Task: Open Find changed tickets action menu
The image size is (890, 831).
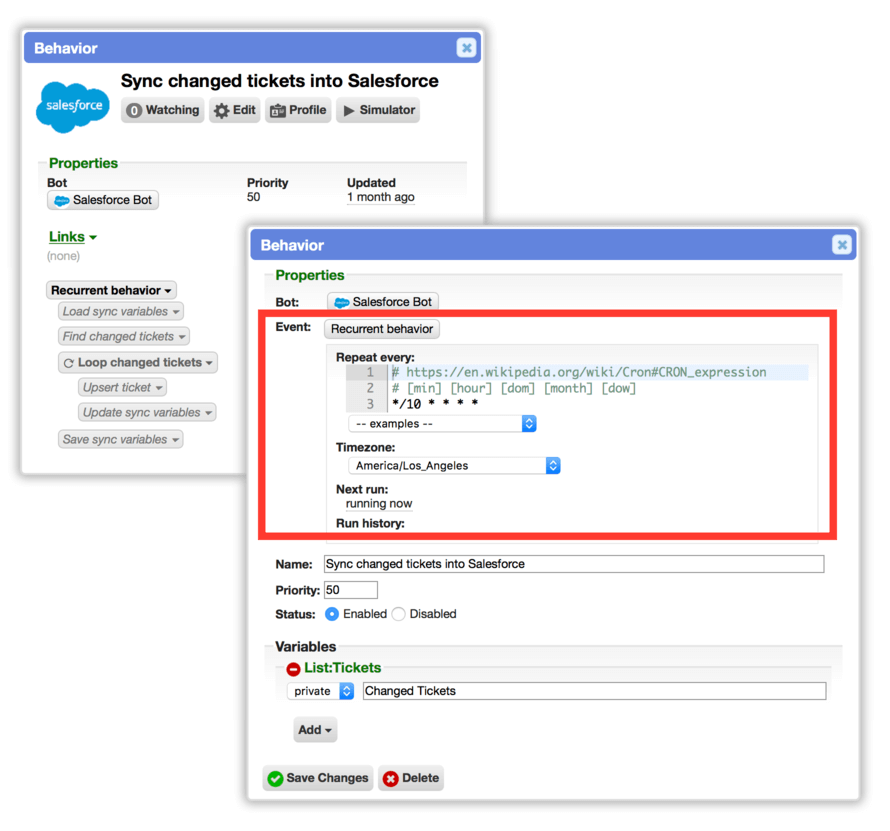Action: click(124, 336)
